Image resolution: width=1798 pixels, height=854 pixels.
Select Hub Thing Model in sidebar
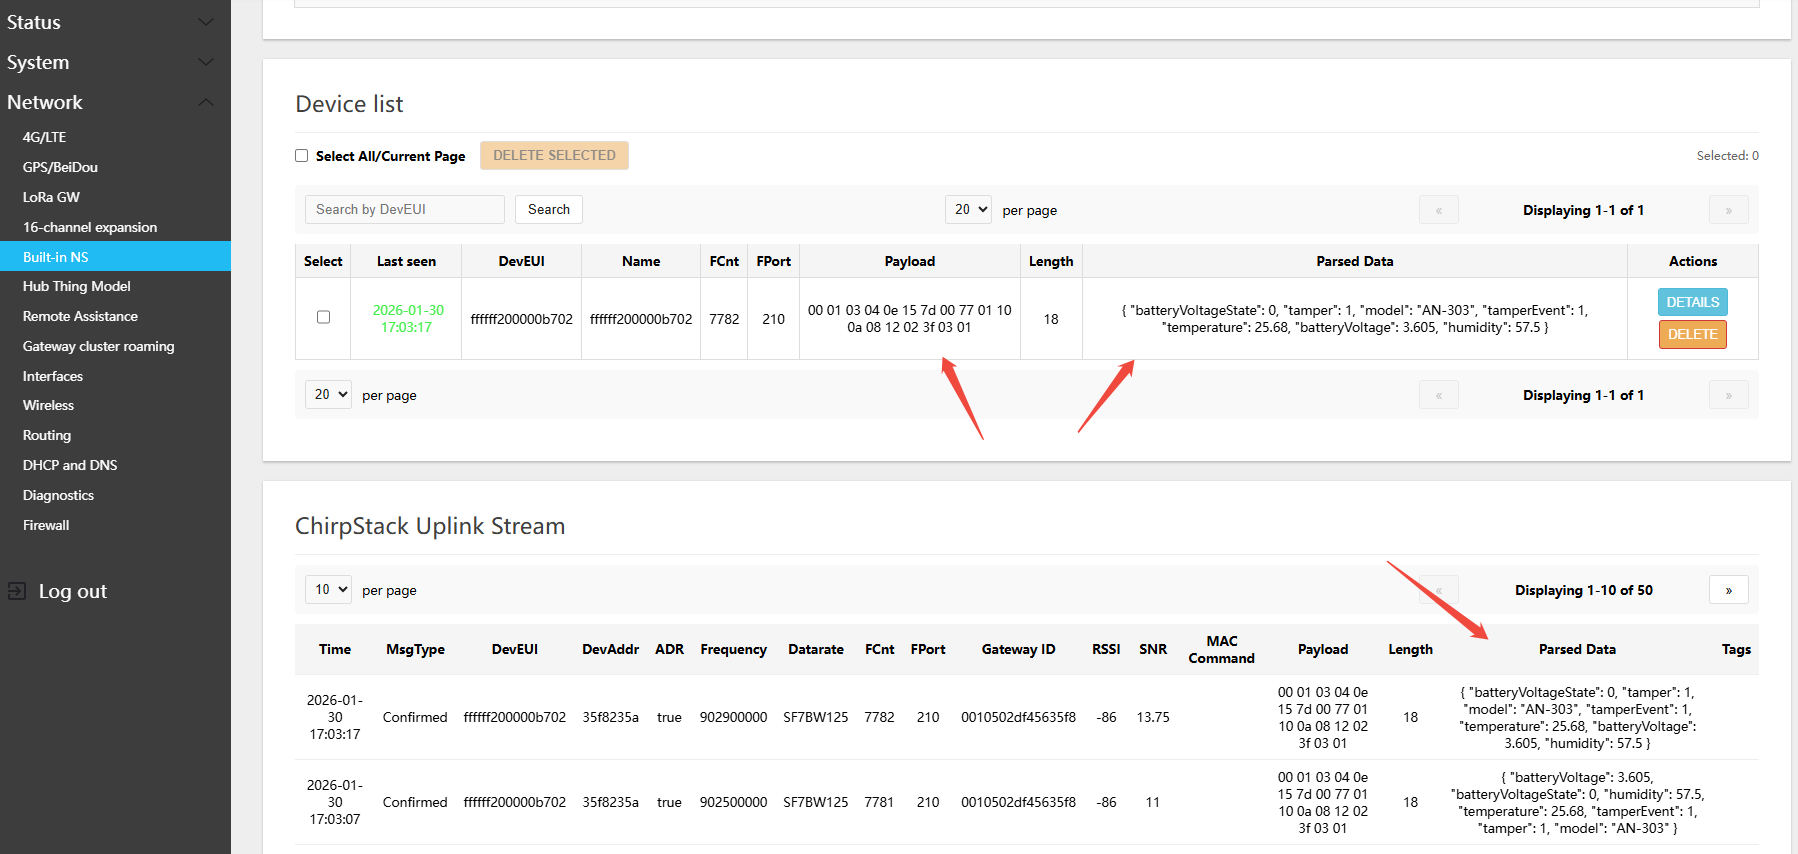click(x=77, y=286)
